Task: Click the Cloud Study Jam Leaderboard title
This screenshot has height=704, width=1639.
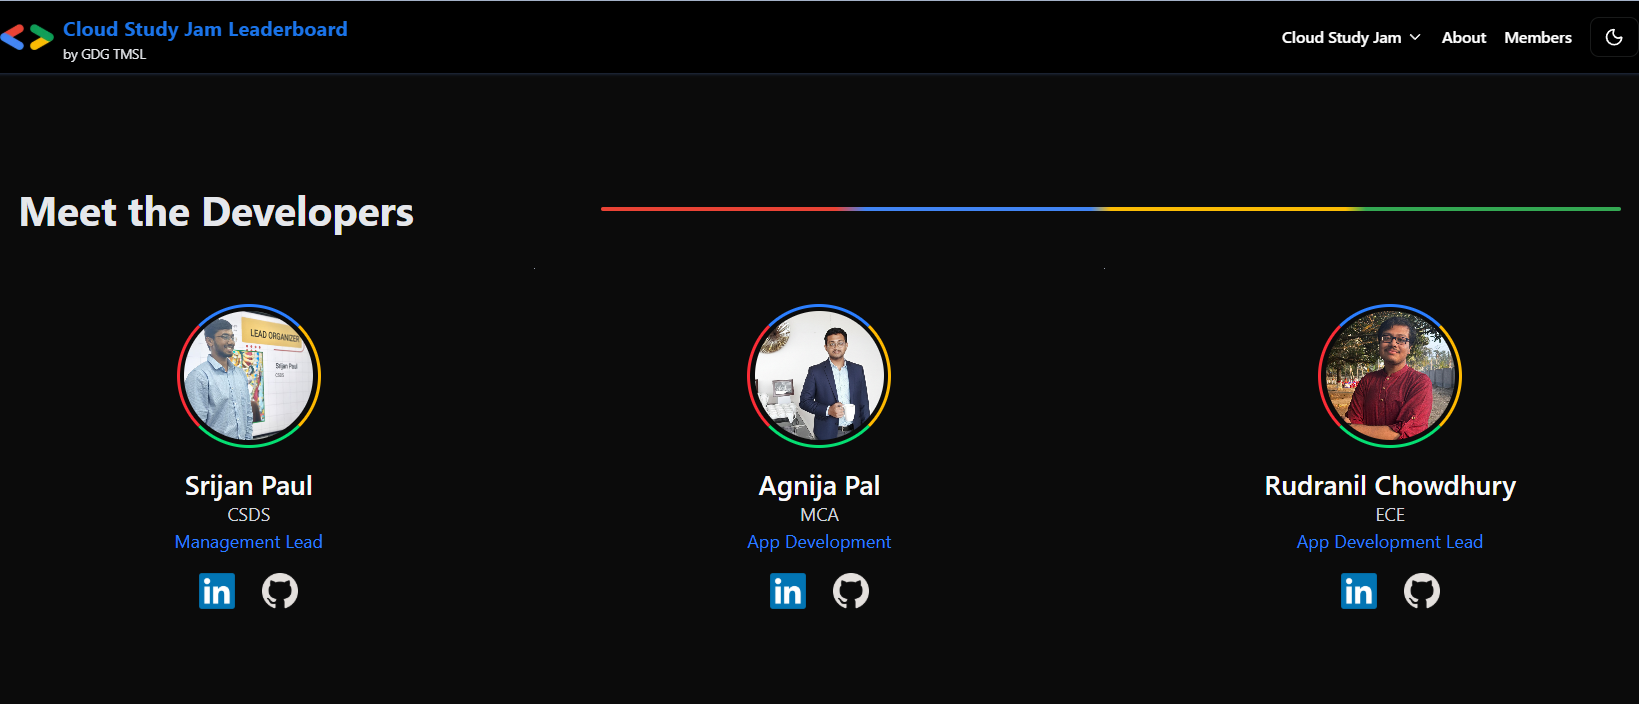Action: click(x=205, y=29)
